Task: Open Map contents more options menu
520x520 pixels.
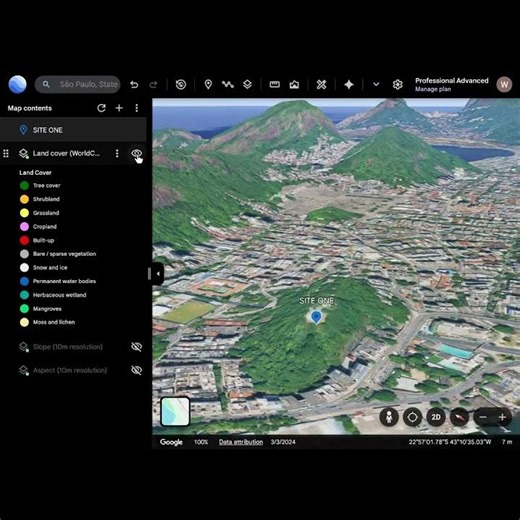Action: pyautogui.click(x=137, y=108)
